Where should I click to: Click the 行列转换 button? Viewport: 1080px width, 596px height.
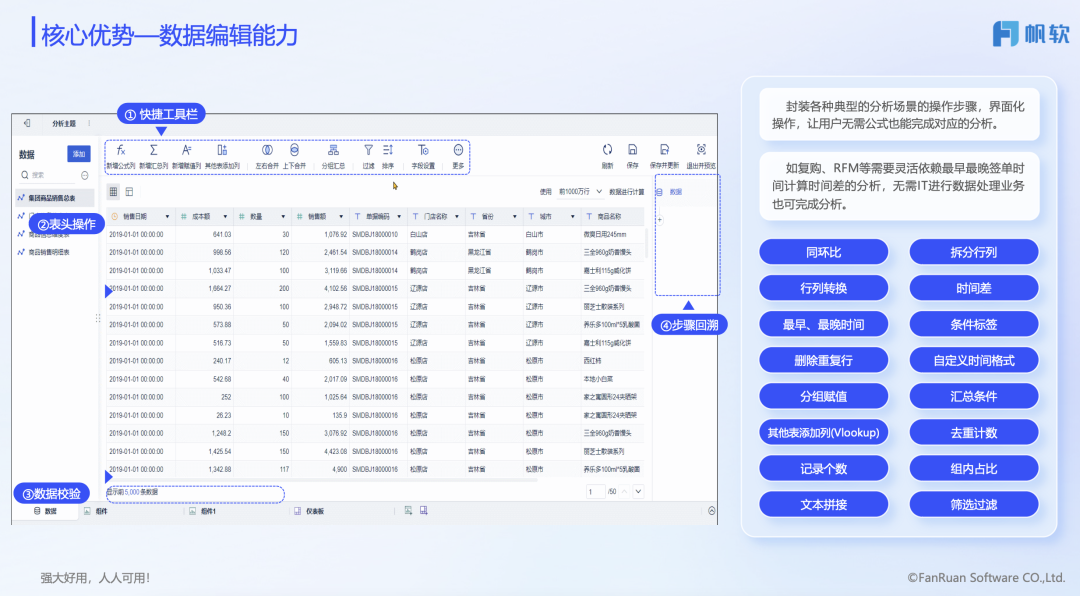[x=824, y=288]
